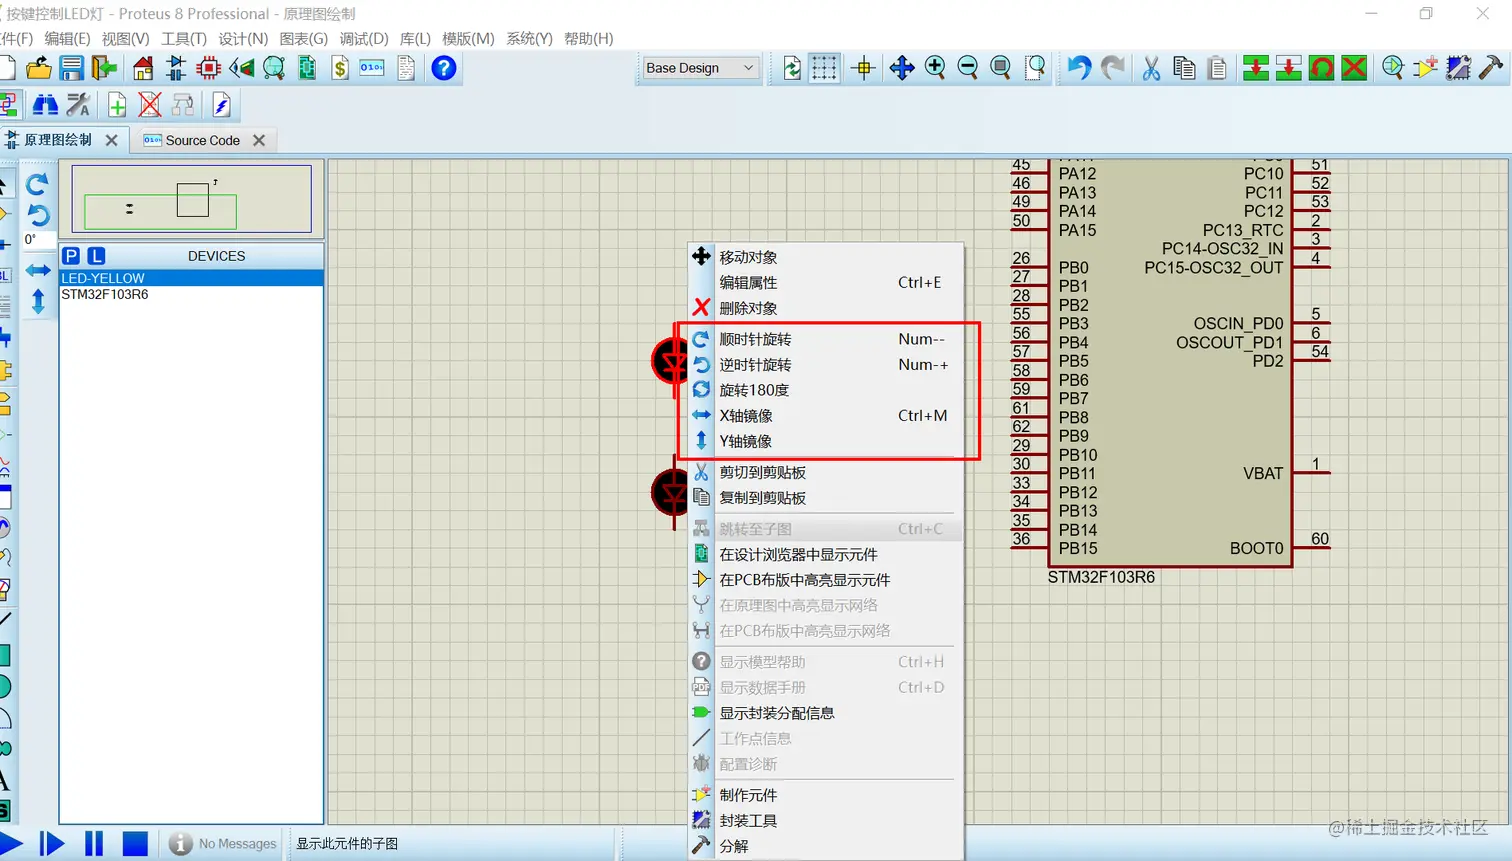Click New Sheet green plus icon
The image size is (1512, 861).
[117, 105]
